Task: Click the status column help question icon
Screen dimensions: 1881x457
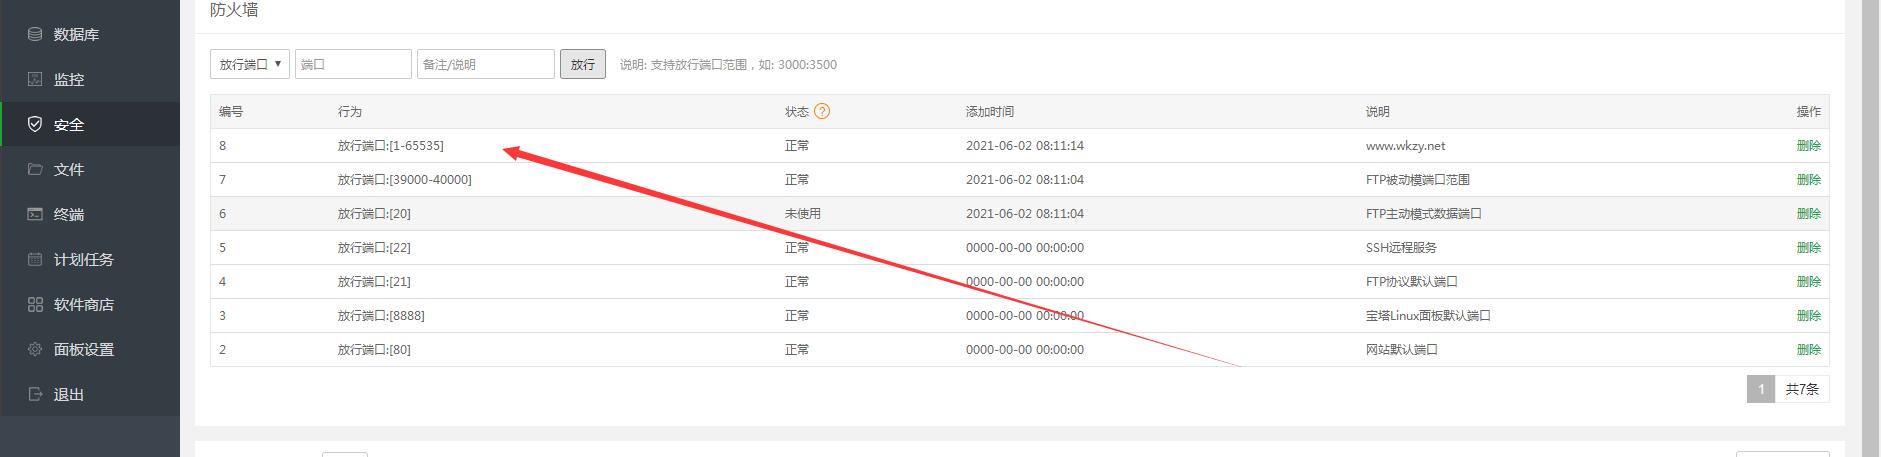Action: 822,111
